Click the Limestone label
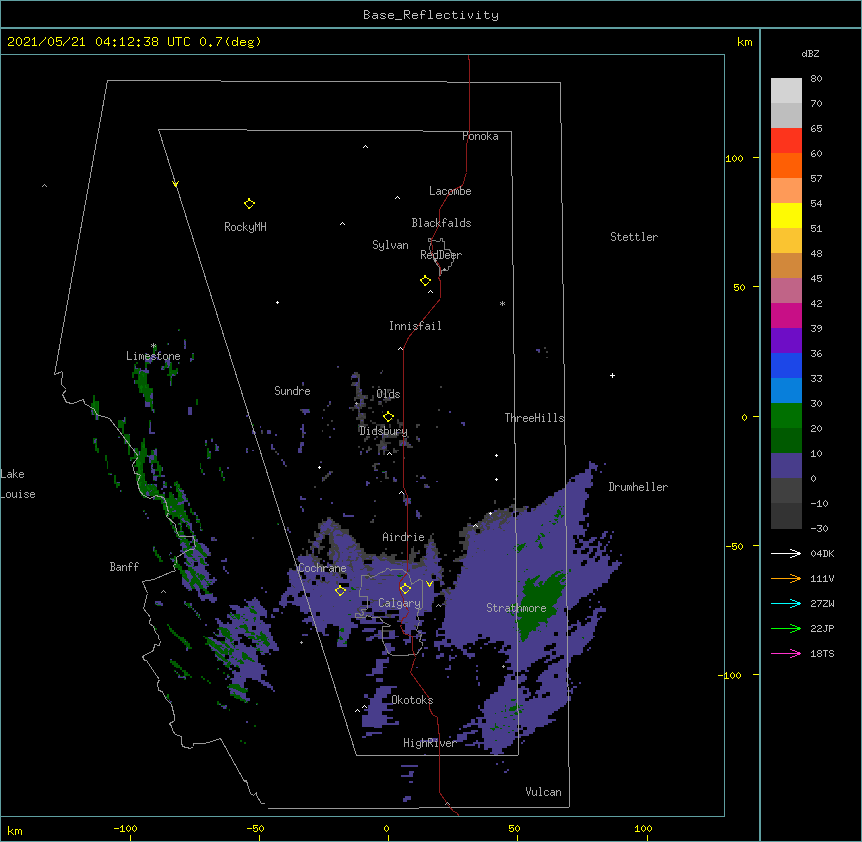This screenshot has height=842, width=862. coord(153,356)
